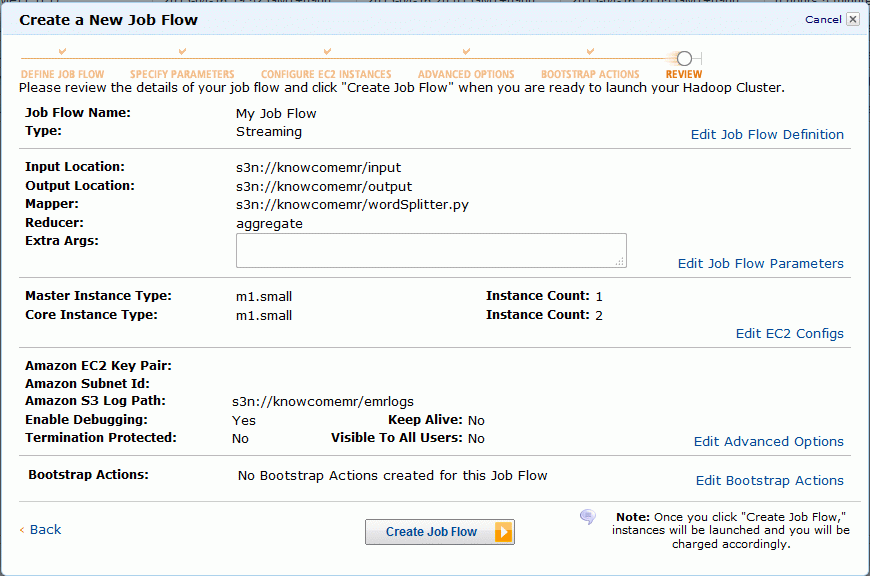Click the orange arrow on Create Job Flow
The height and width of the screenshot is (576, 870).
tap(503, 532)
